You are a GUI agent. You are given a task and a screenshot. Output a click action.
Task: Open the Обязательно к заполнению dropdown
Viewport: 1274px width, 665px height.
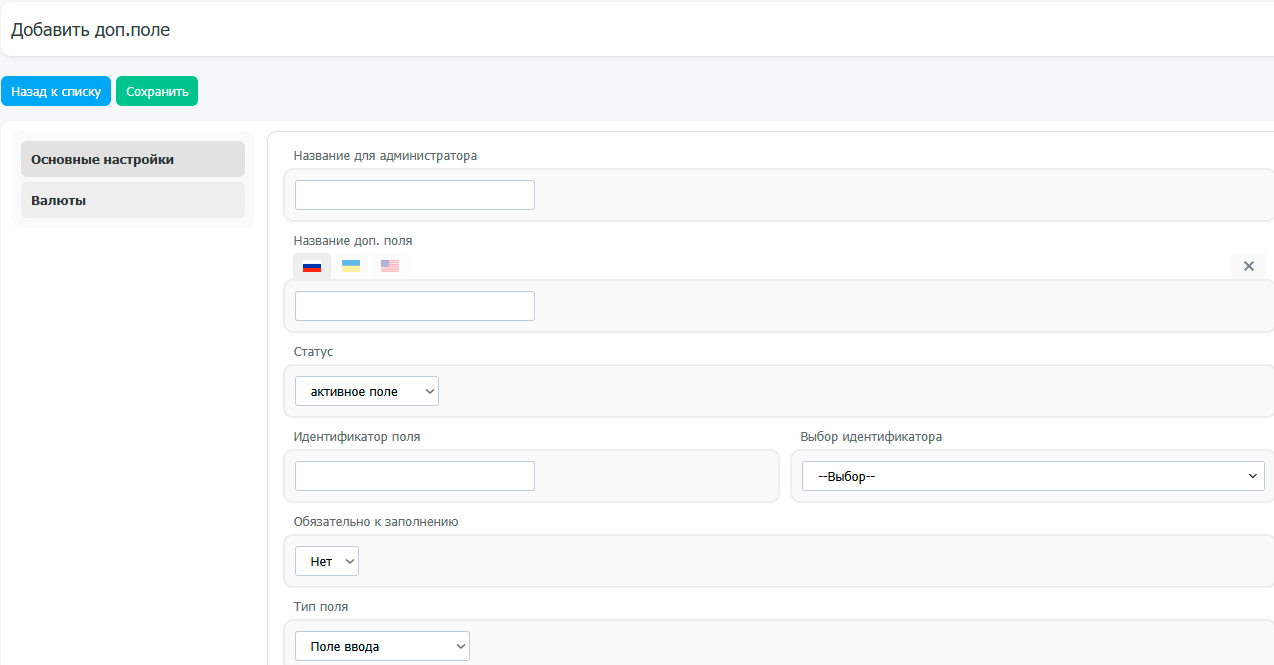pyautogui.click(x=326, y=561)
